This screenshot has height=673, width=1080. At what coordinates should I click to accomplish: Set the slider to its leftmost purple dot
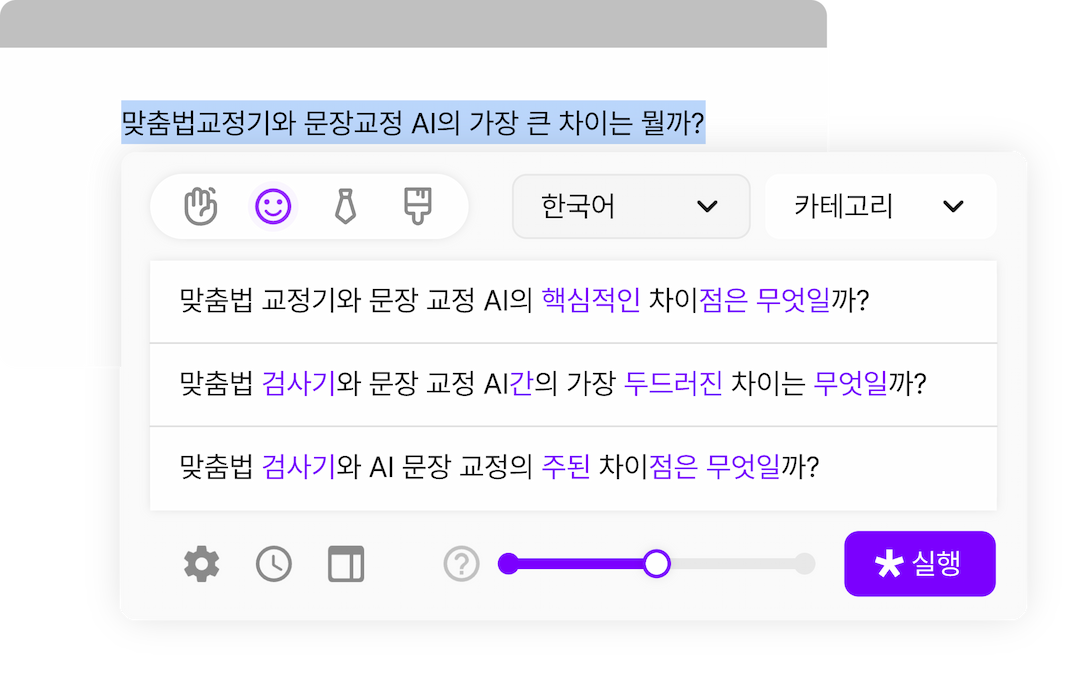pos(508,564)
